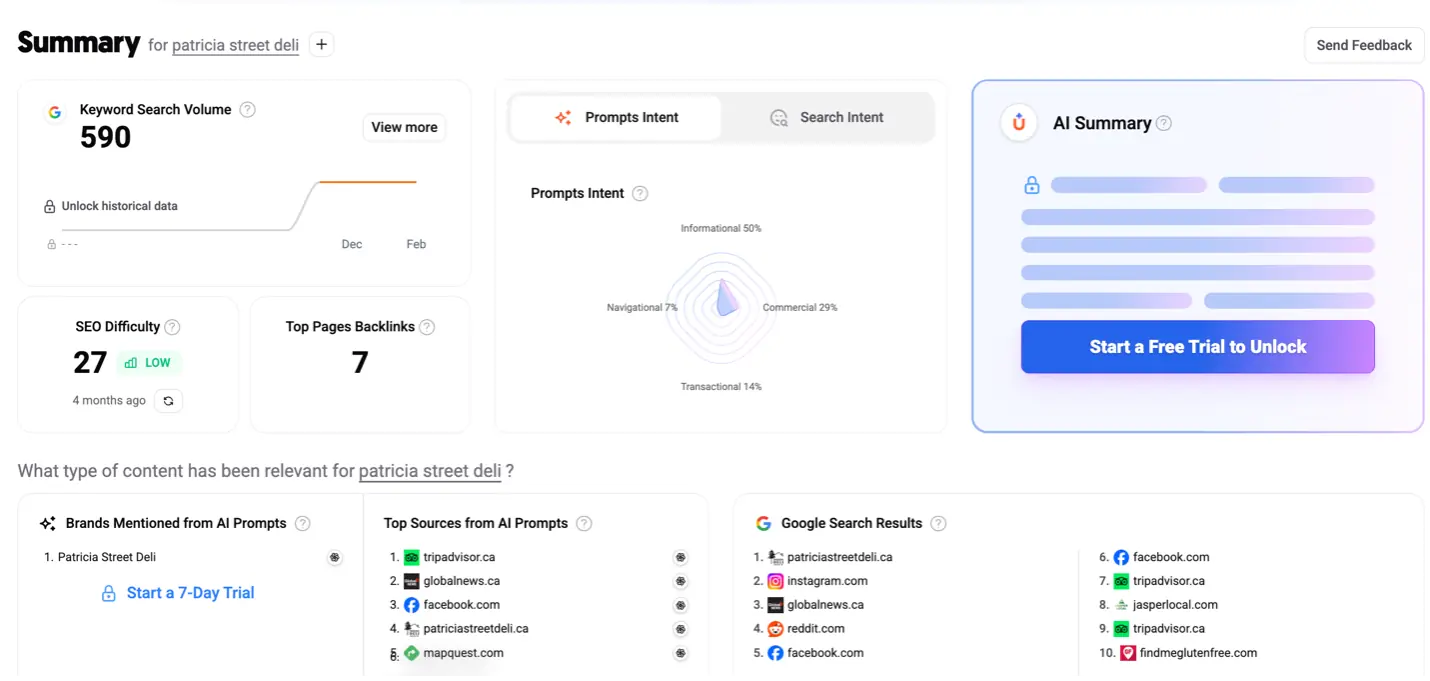This screenshot has width=1430, height=681.
Task: Click ChatGPT icon on tripadvisor.ca source row
Action: pyautogui.click(x=681, y=557)
